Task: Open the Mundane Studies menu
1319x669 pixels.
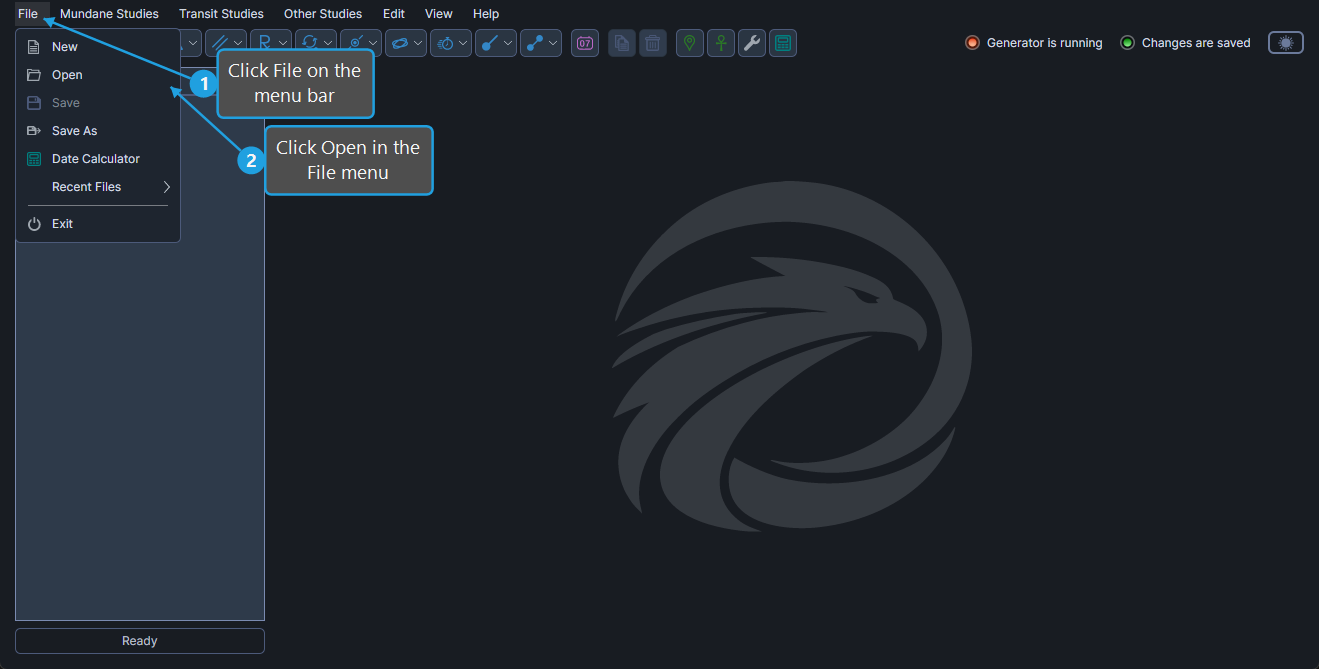Action: pyautogui.click(x=109, y=14)
